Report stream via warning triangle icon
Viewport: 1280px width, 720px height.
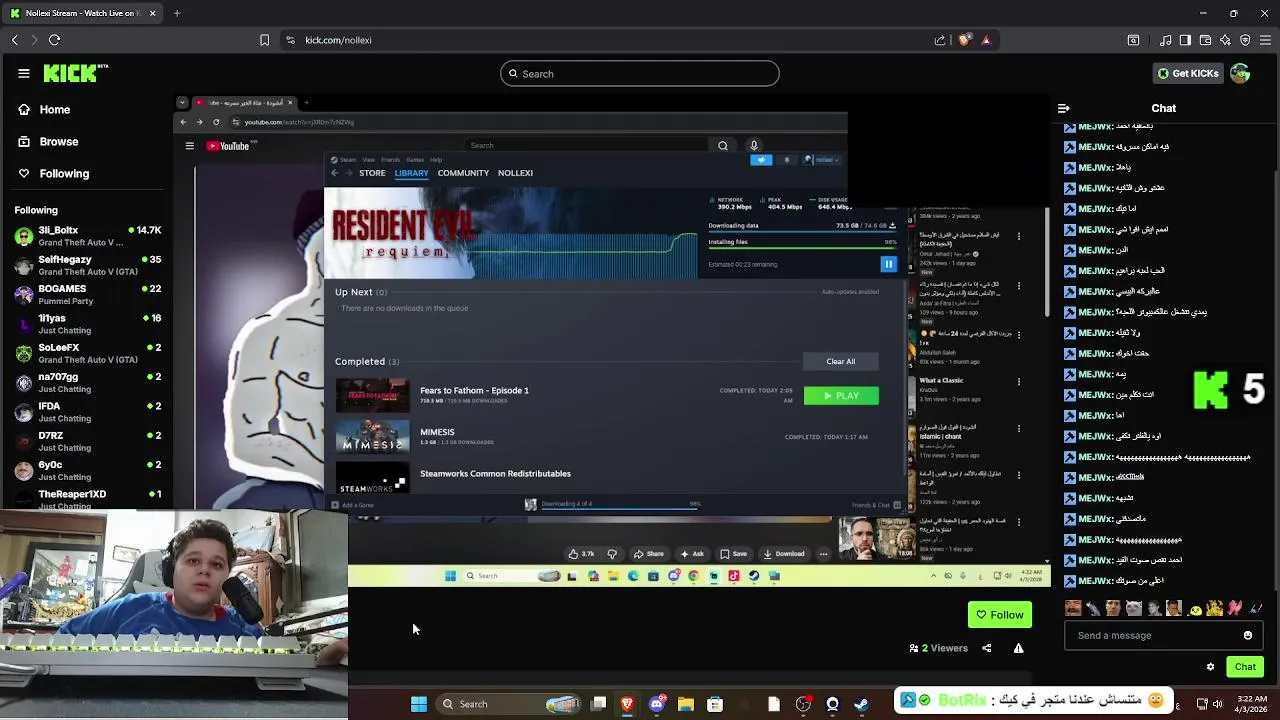click(1018, 648)
